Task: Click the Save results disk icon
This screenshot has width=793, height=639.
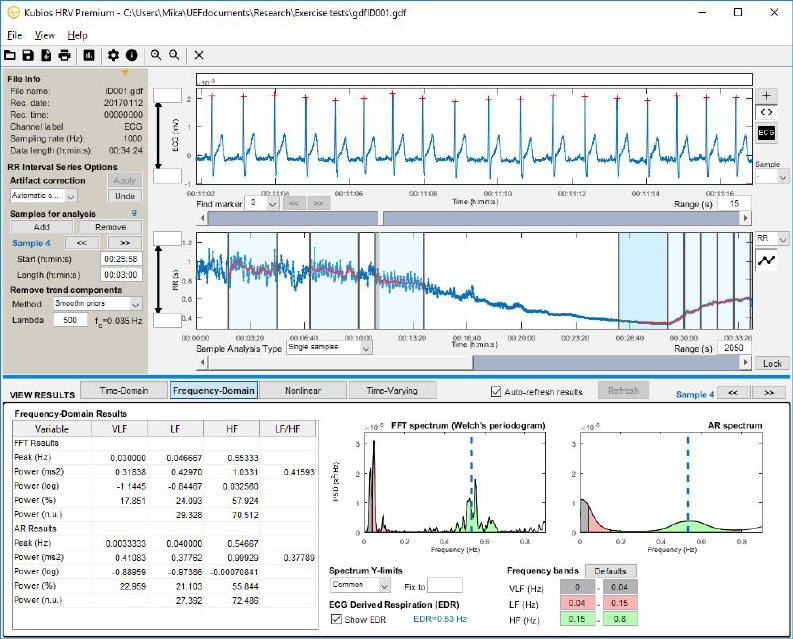Action: tap(28, 55)
